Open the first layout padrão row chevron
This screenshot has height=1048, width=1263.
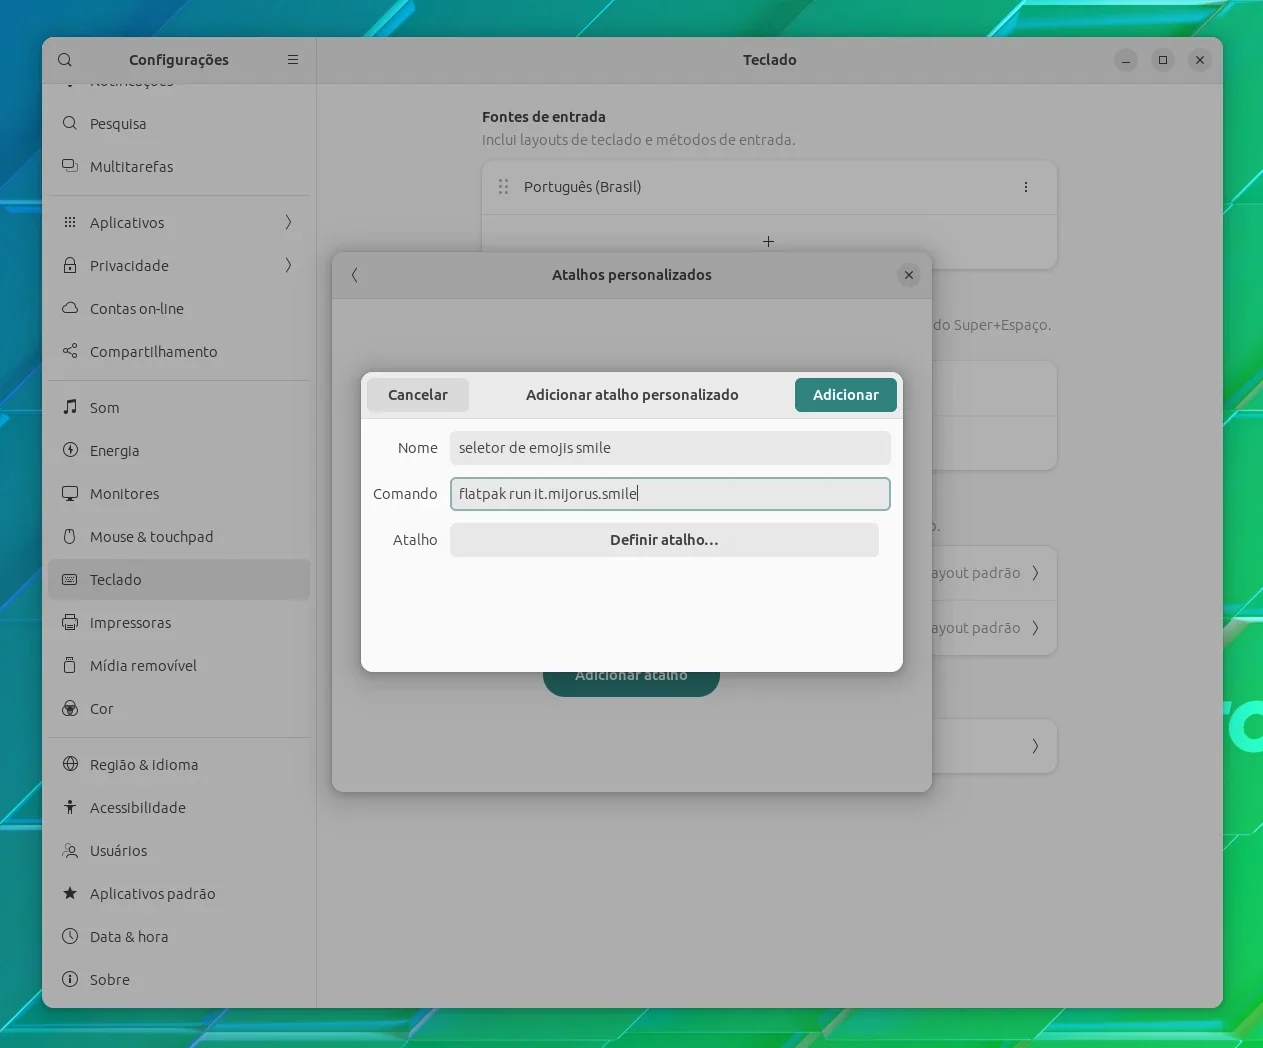point(1035,573)
